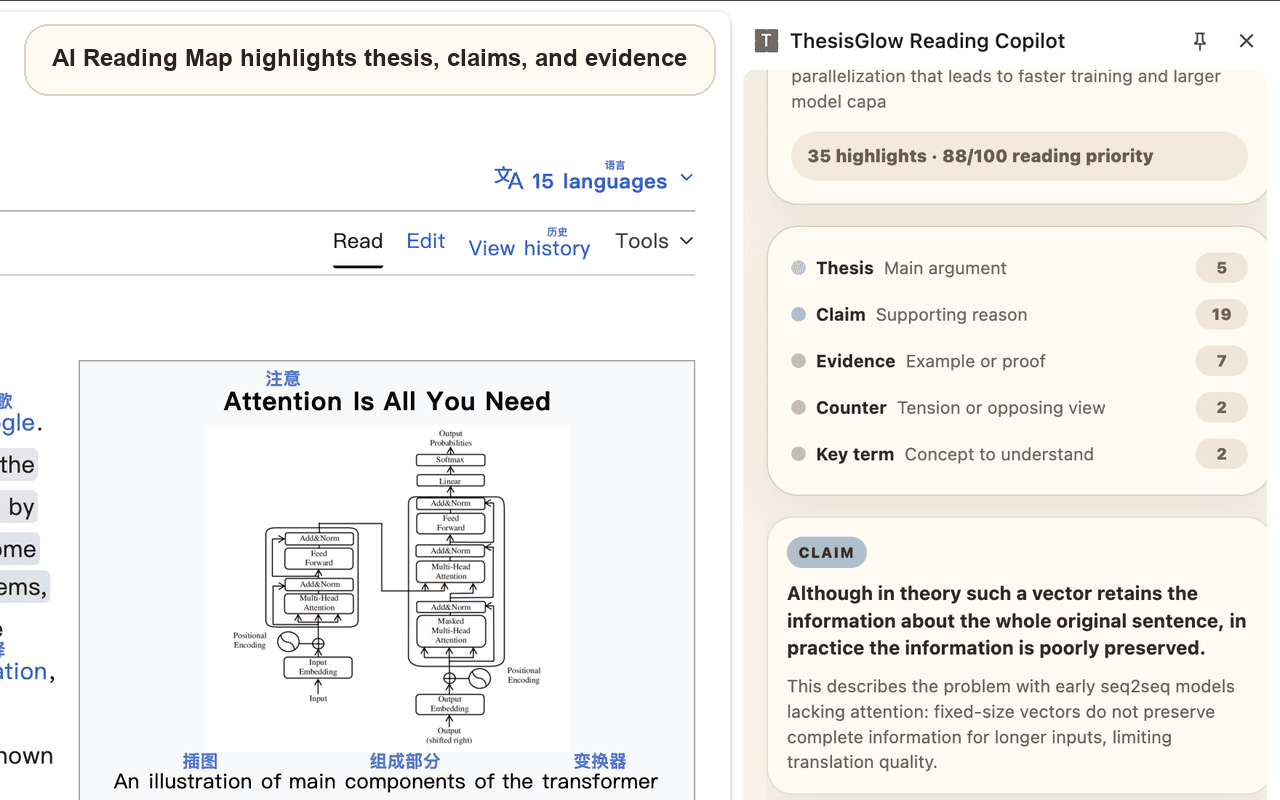Viewport: 1280px width, 800px height.
Task: Click the Thesis color dot
Action: coord(798,268)
